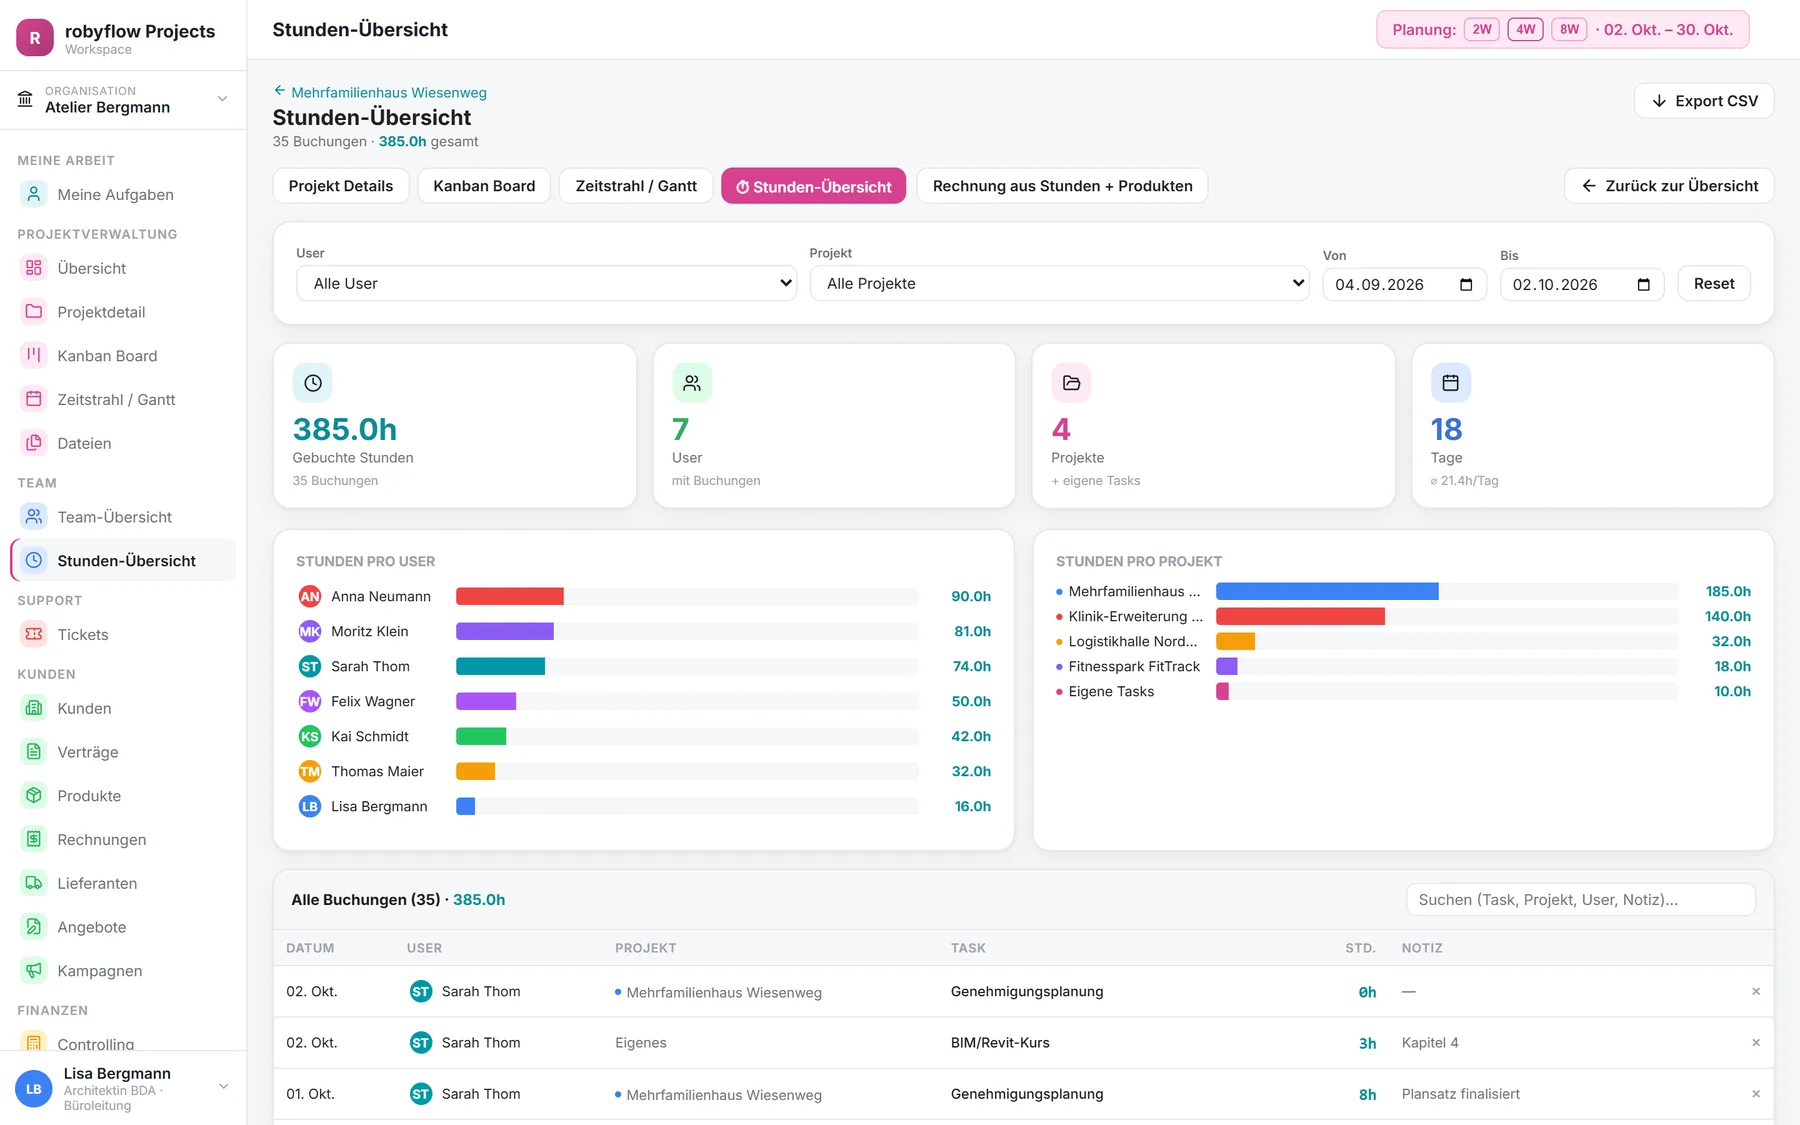Click the Kanban Board sidebar icon

(x=34, y=355)
